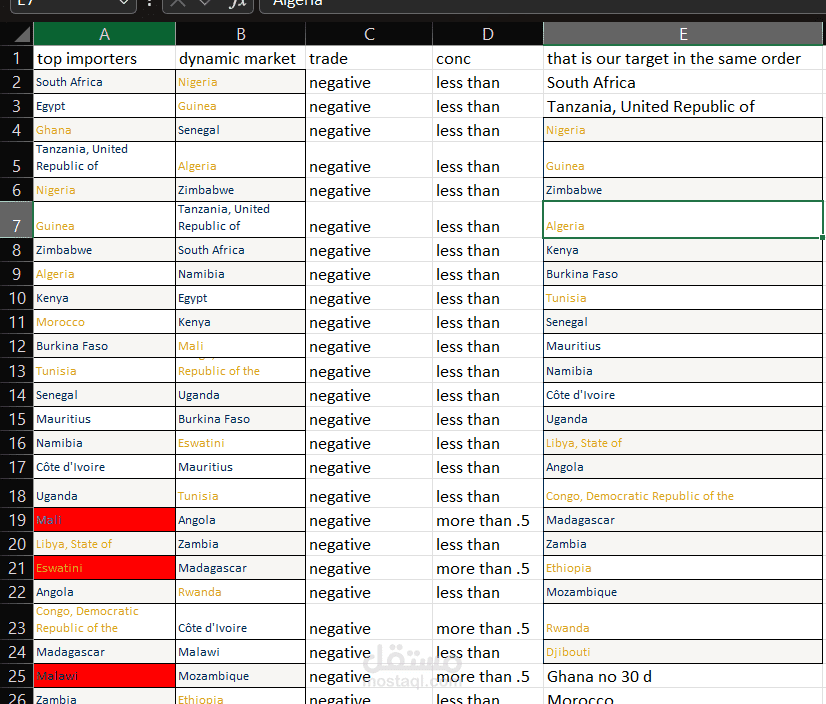826x704 pixels.
Task: Select 'Burkina Faso' in column E
Action: click(683, 274)
